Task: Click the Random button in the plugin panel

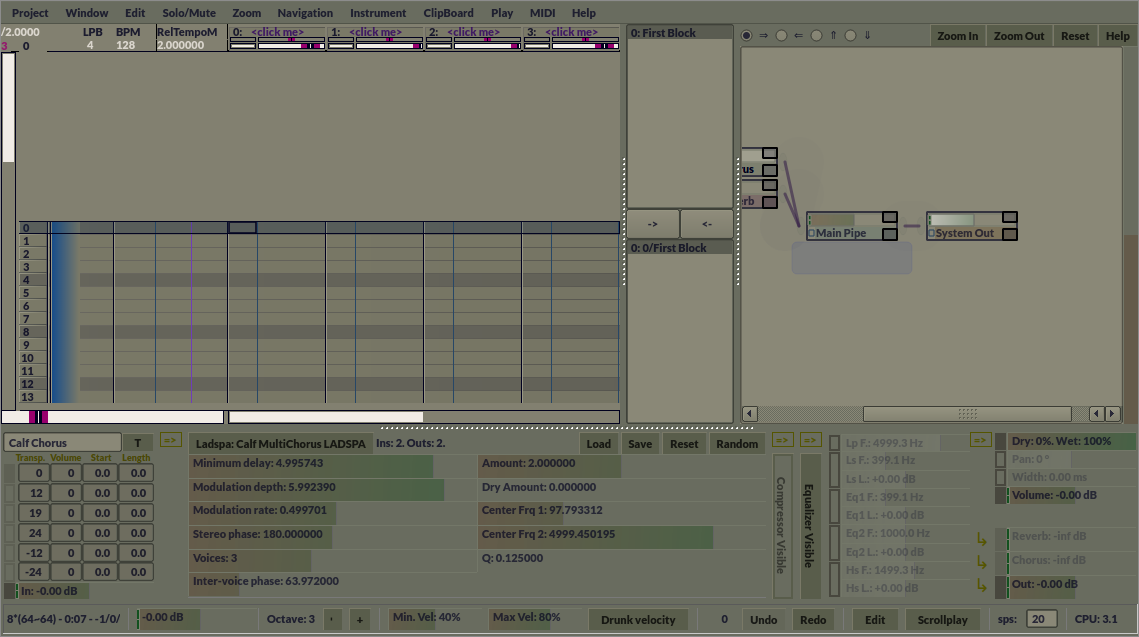Action: (x=737, y=443)
